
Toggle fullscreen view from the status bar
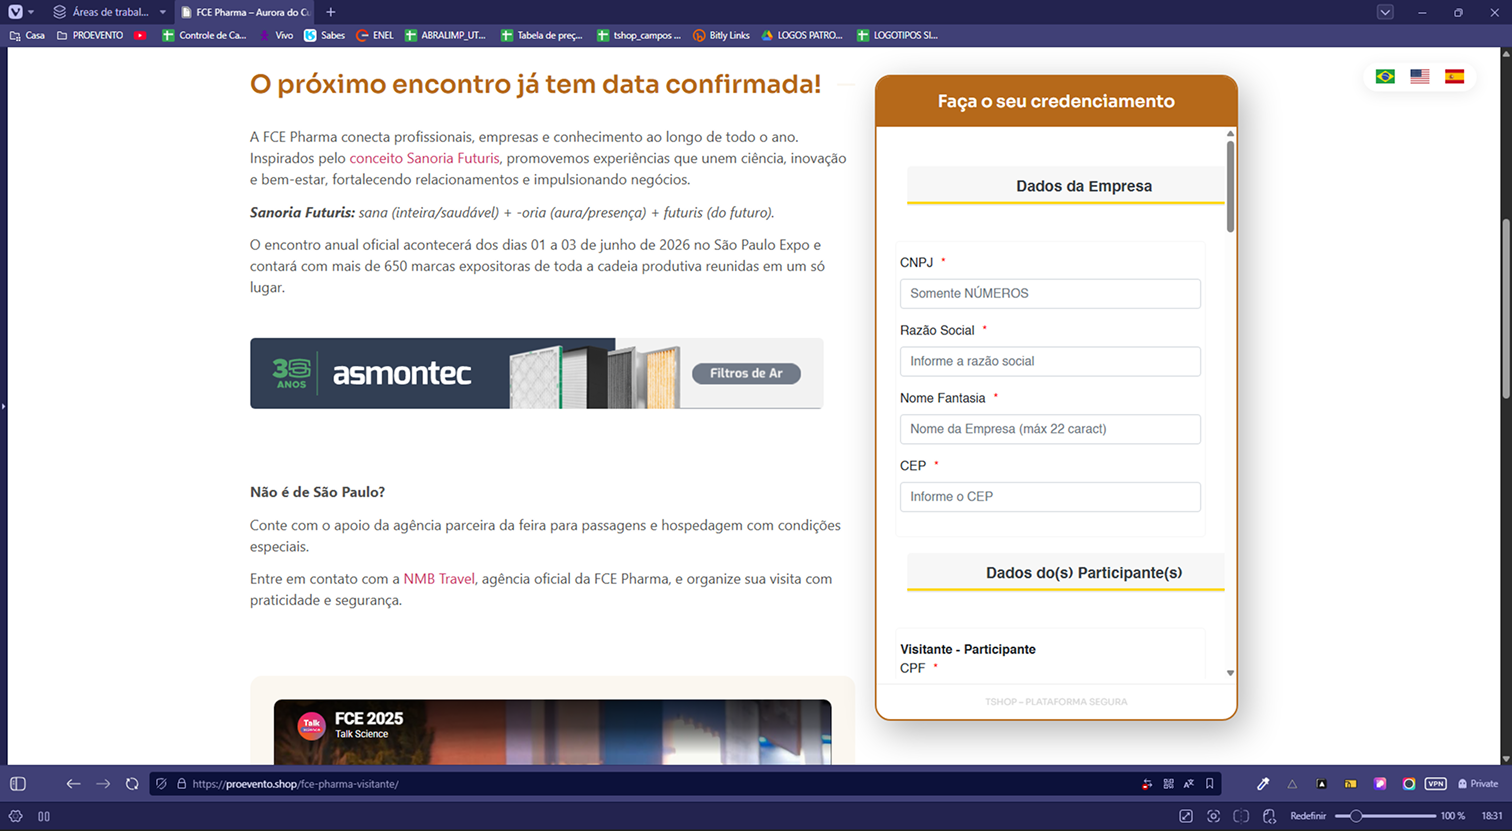tap(1186, 816)
